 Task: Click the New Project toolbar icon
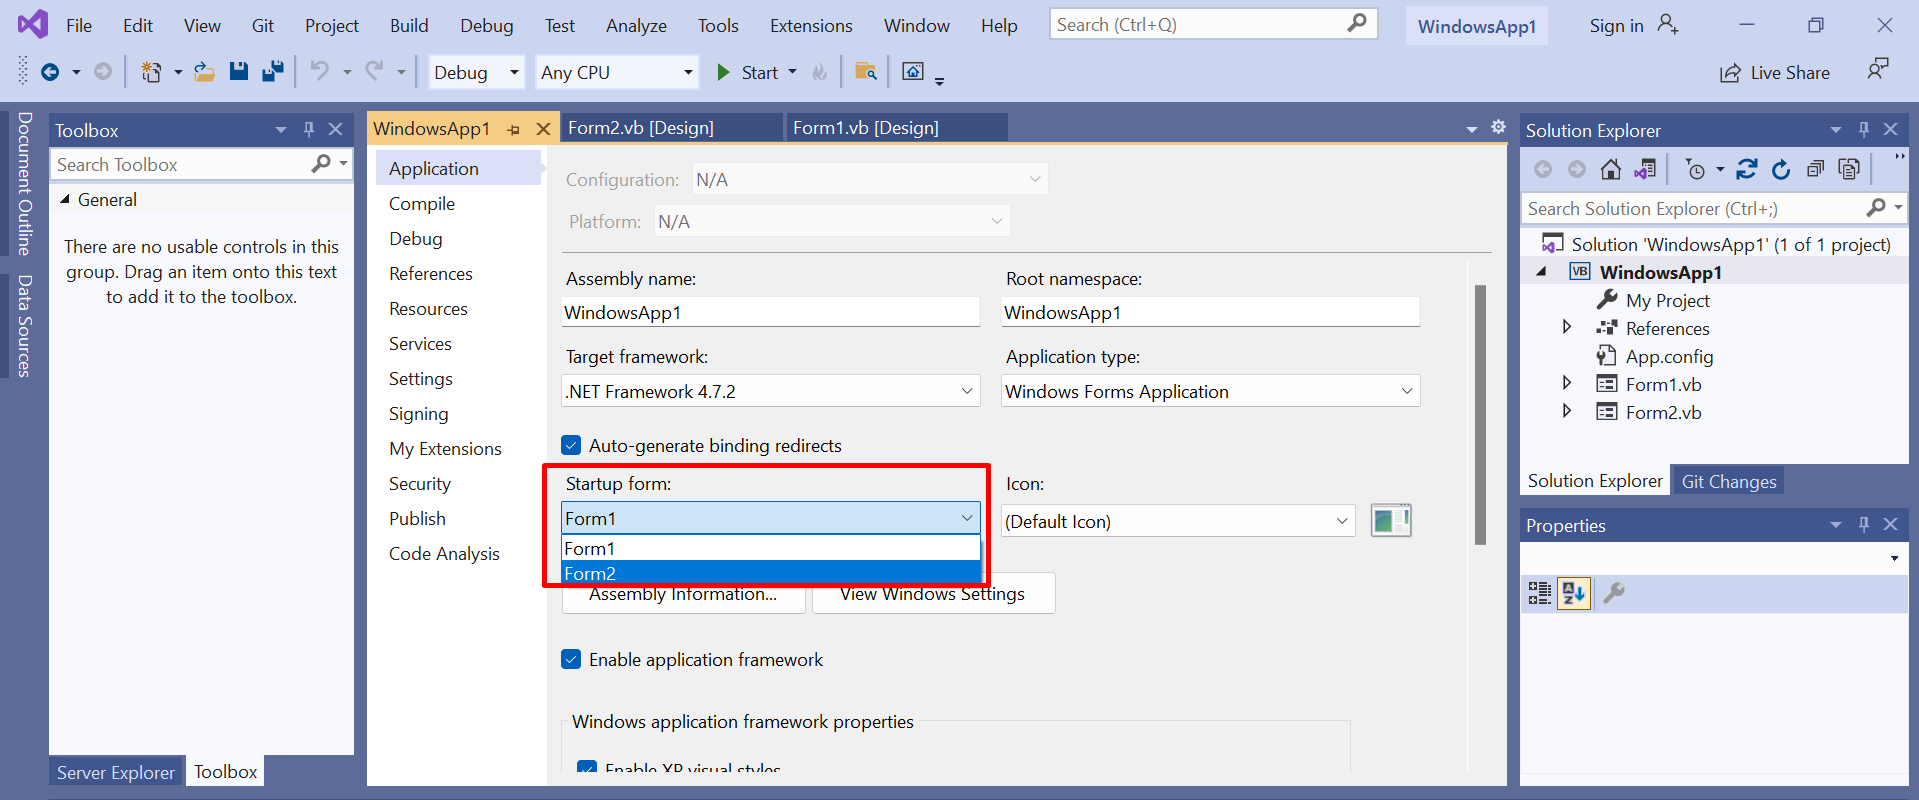coord(151,72)
